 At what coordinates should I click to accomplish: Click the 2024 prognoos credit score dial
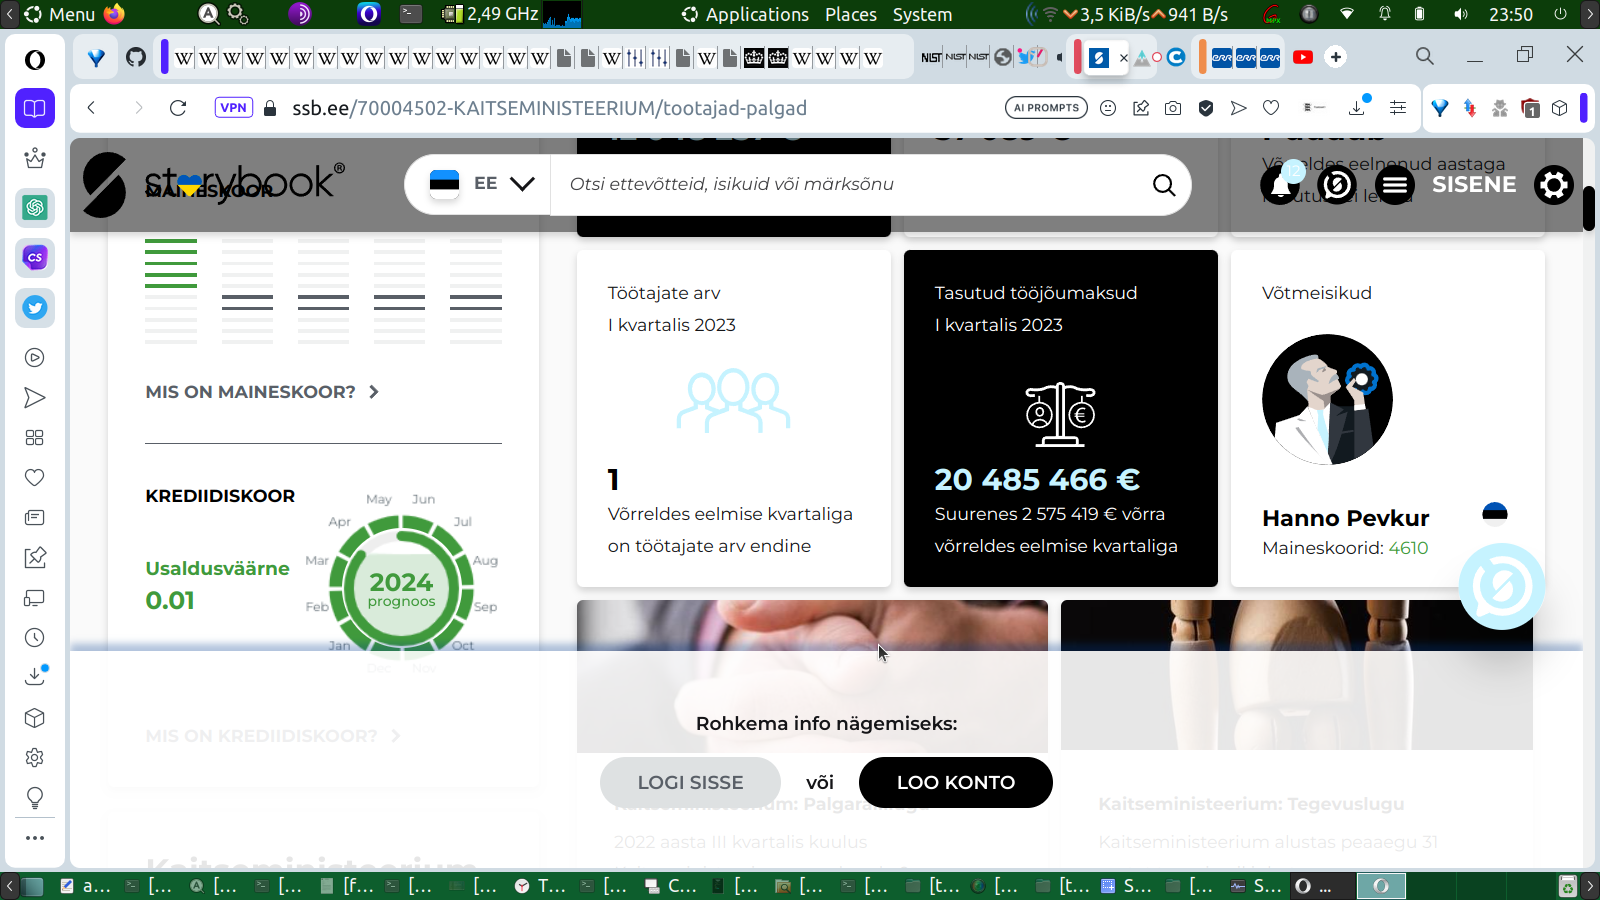(x=401, y=588)
